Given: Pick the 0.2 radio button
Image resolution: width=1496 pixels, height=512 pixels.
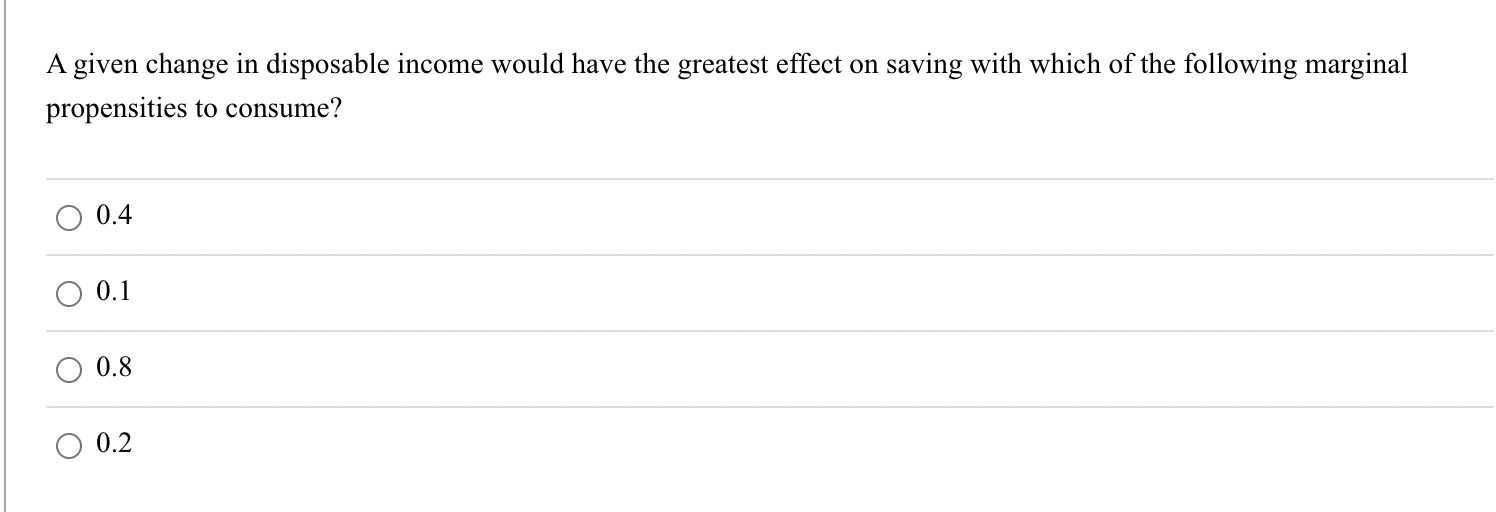Looking at the screenshot, I should 70,446.
